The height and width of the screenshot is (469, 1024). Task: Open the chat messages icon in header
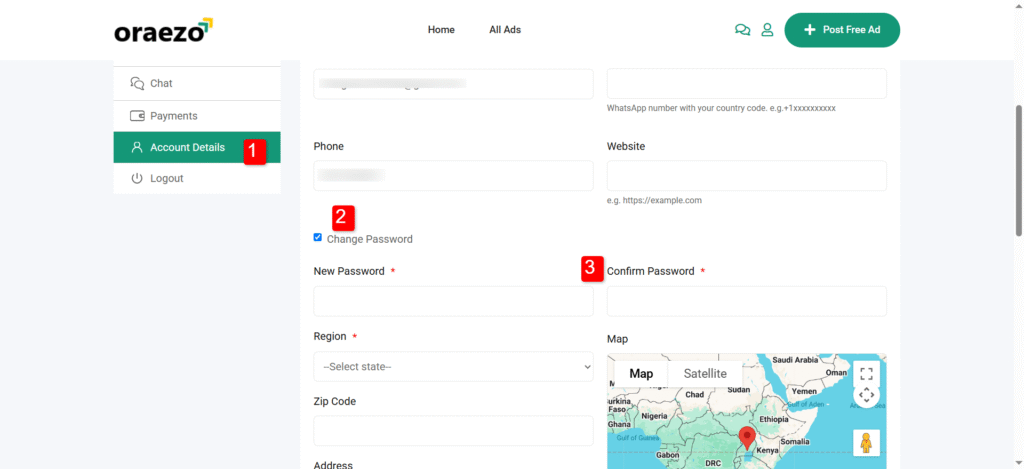742,30
